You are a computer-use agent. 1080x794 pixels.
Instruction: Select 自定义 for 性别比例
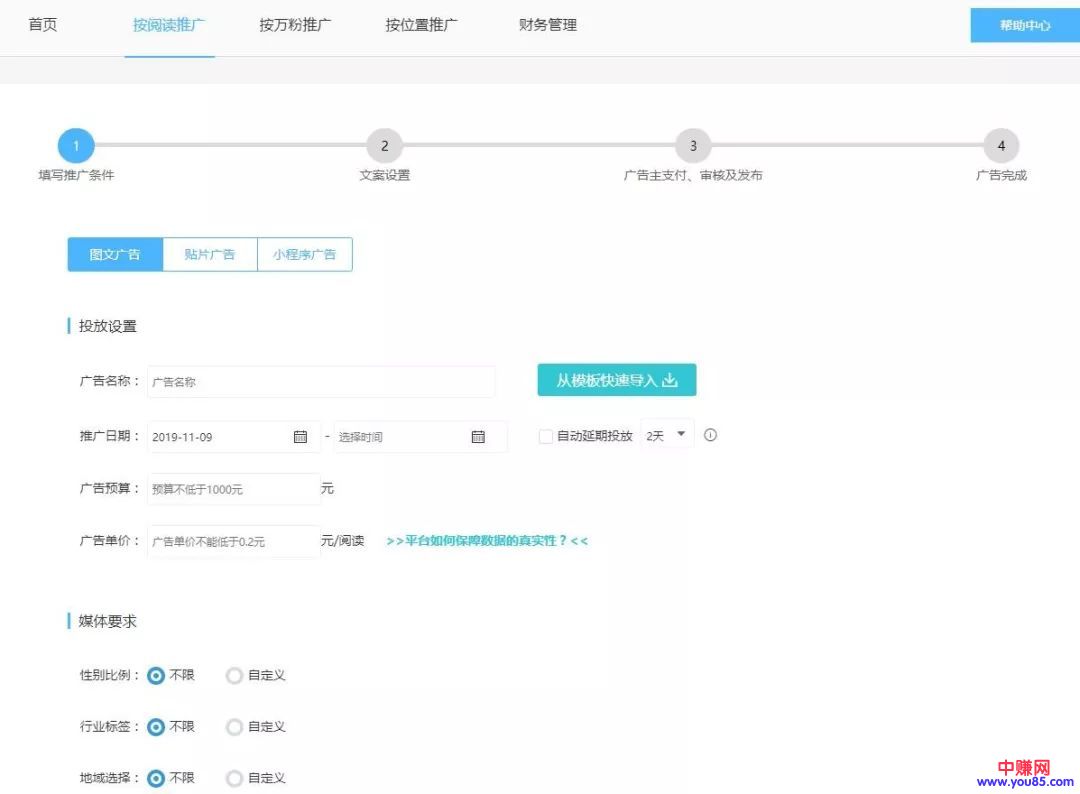click(x=235, y=676)
